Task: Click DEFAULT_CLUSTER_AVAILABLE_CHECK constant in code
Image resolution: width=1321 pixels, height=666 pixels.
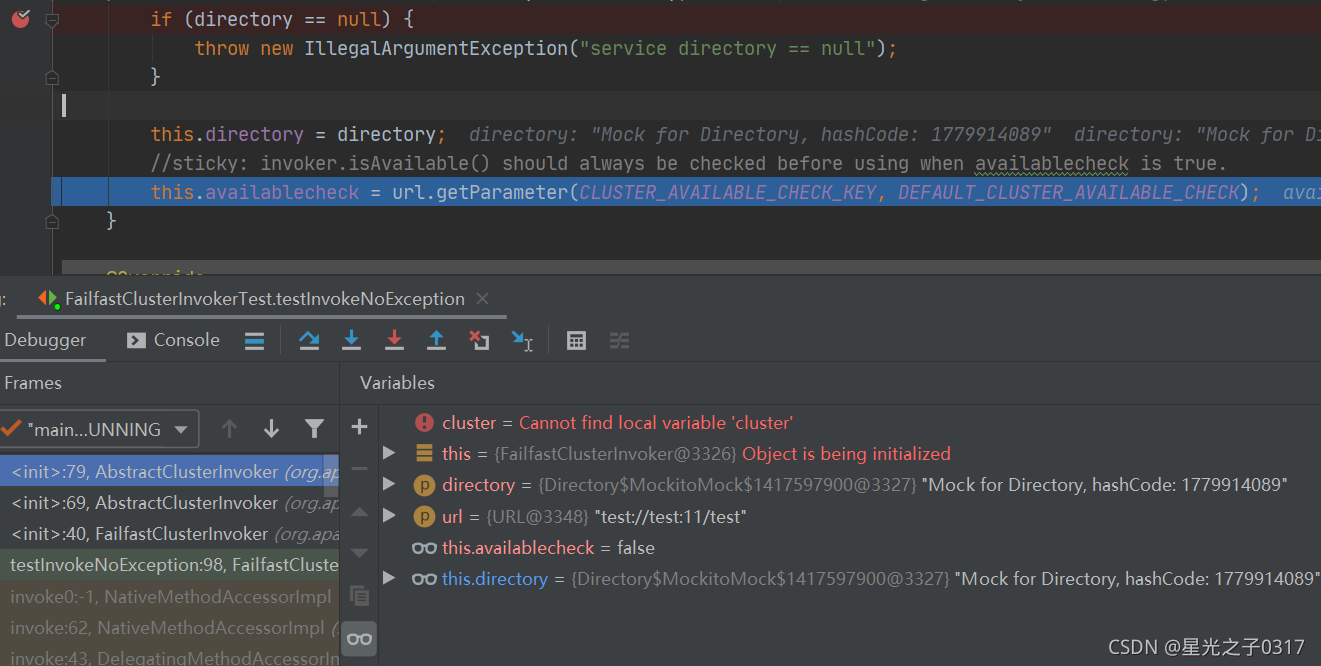Action: [1069, 192]
